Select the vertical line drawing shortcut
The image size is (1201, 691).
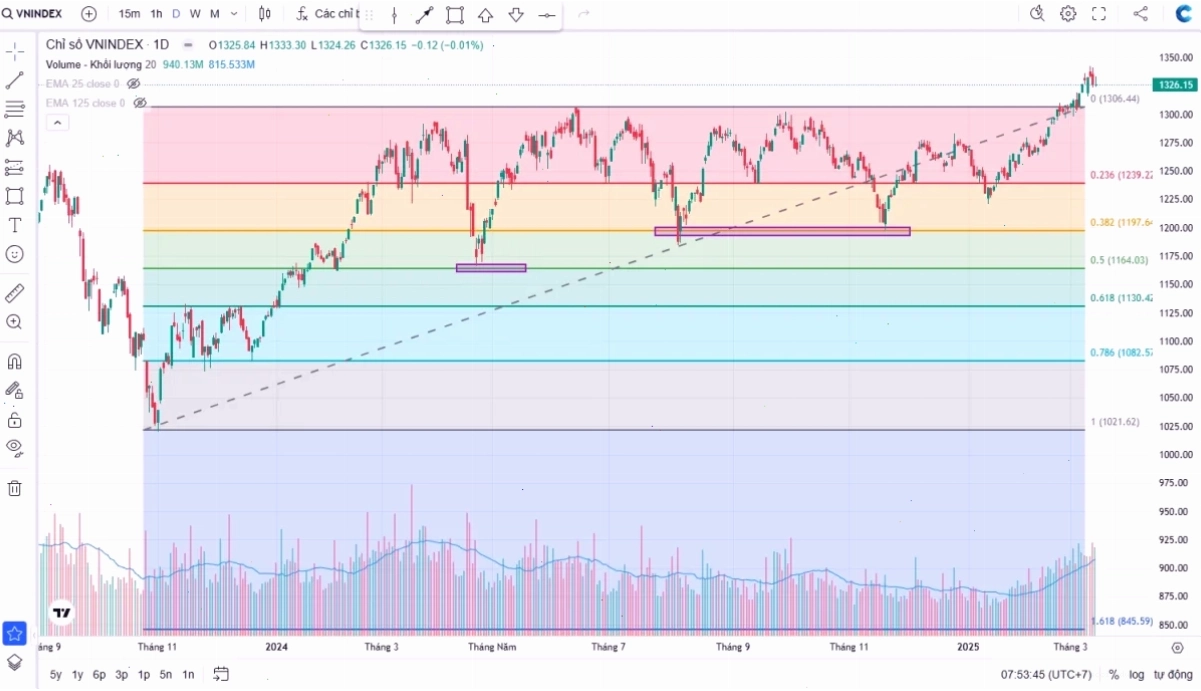(394, 15)
